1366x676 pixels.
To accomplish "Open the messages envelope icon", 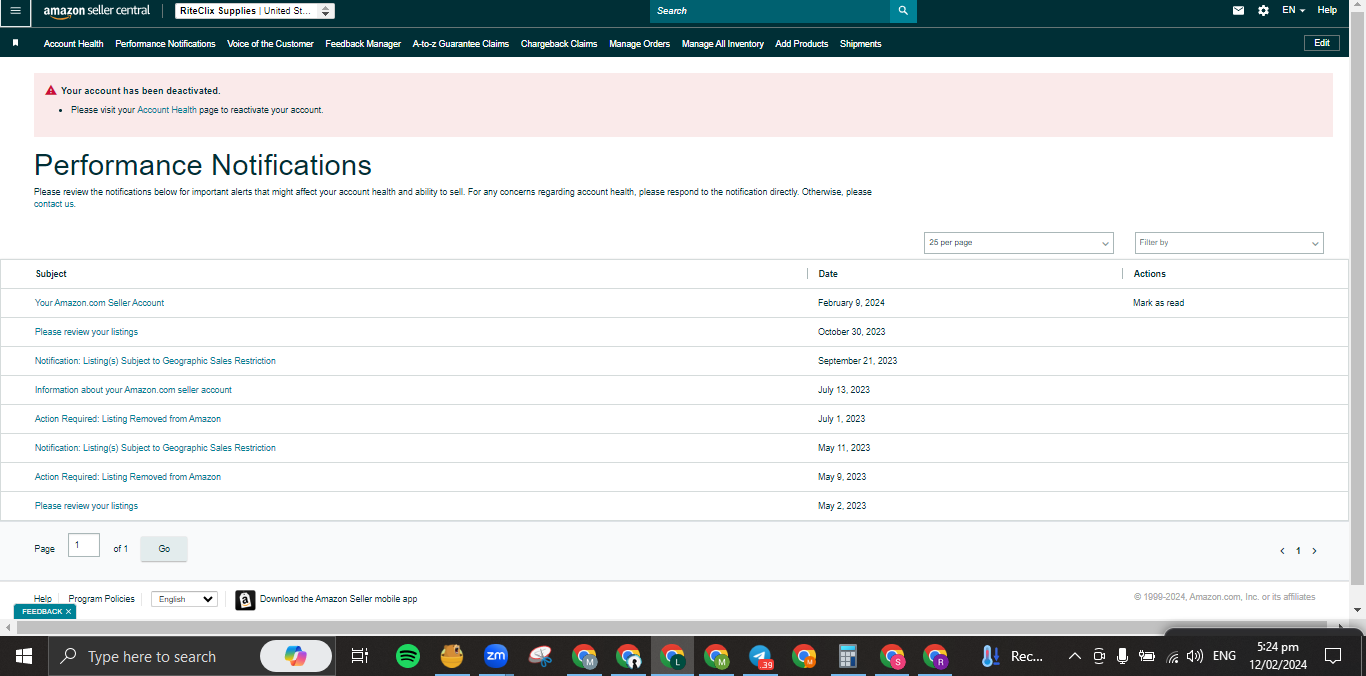I will click(1238, 10).
